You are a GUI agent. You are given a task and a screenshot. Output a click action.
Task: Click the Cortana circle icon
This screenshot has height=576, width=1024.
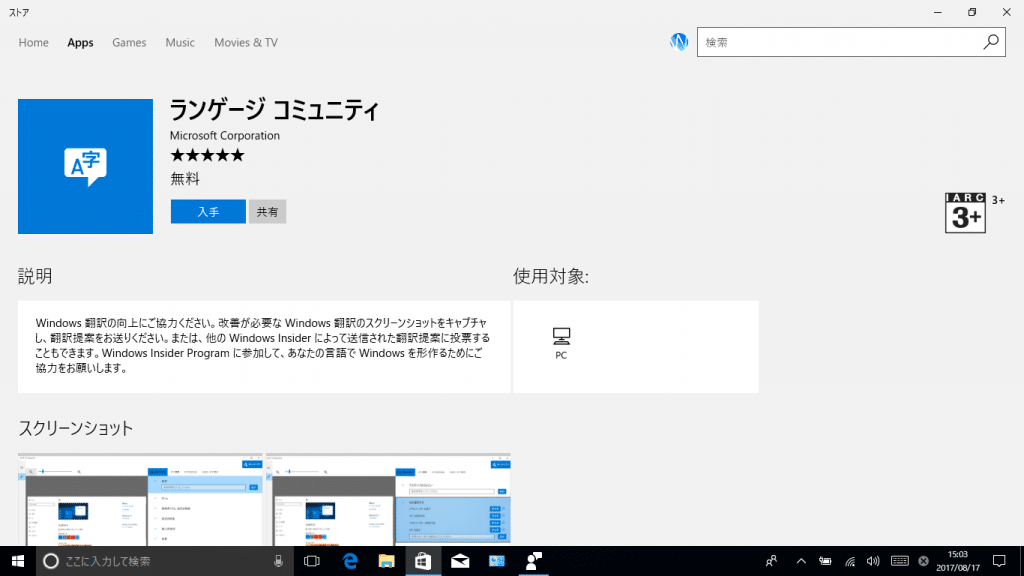(50, 561)
